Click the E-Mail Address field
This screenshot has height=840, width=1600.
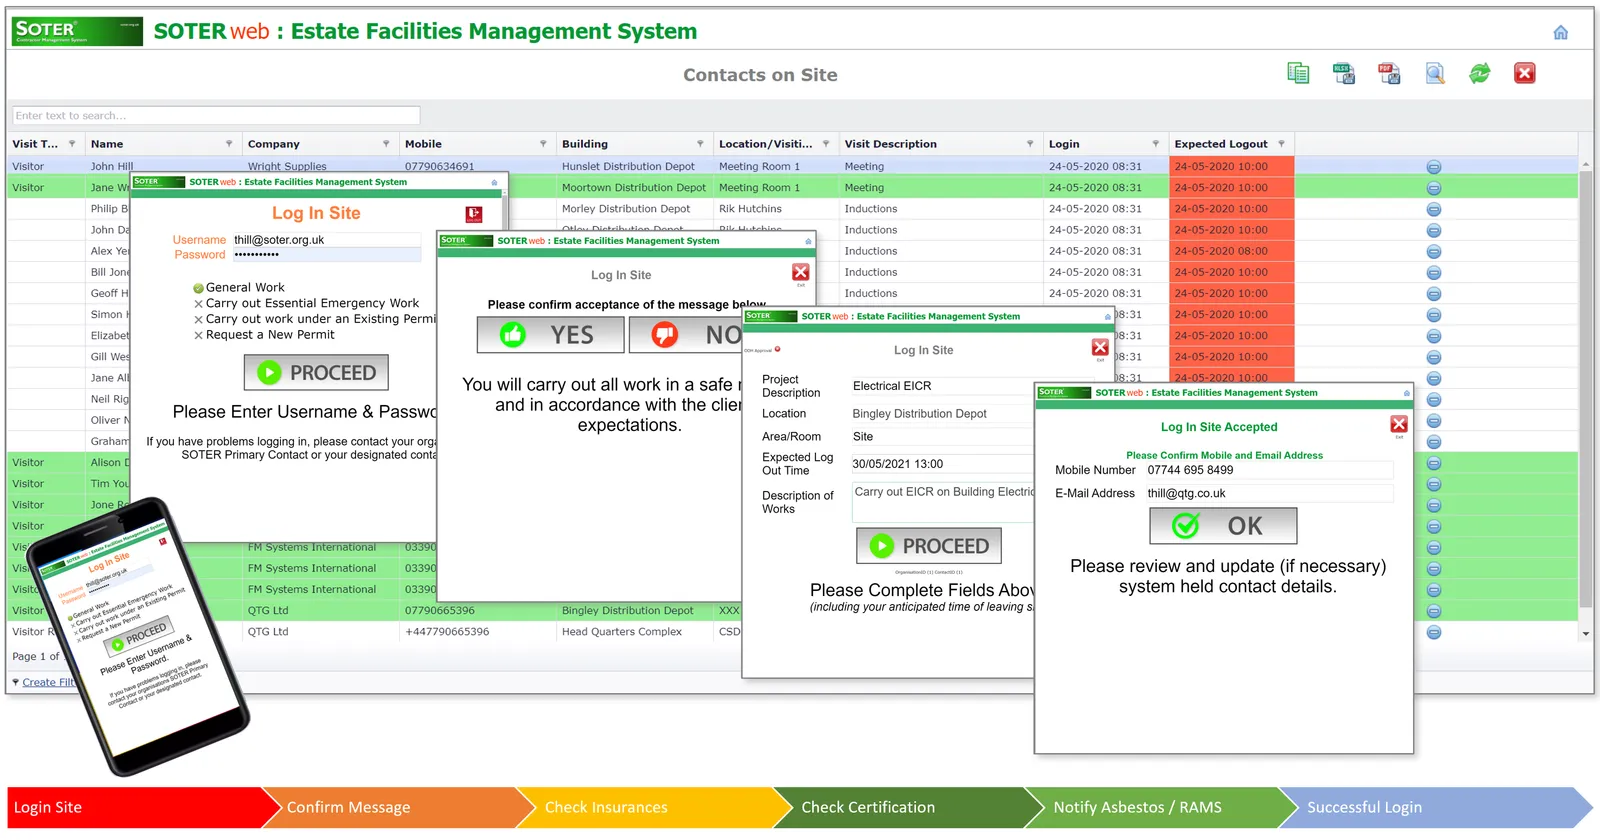tap(1269, 494)
